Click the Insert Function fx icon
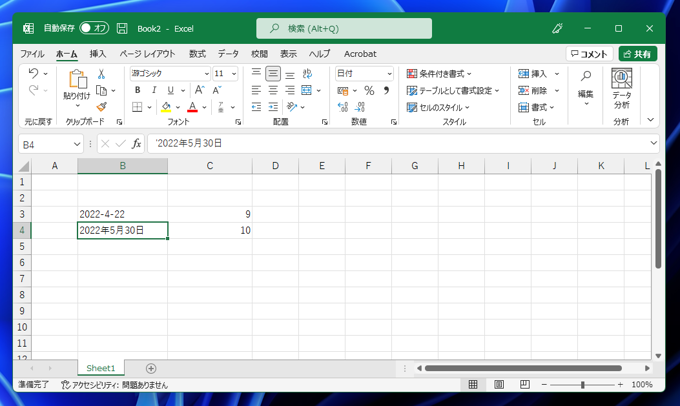The width and height of the screenshot is (680, 406). (137, 144)
